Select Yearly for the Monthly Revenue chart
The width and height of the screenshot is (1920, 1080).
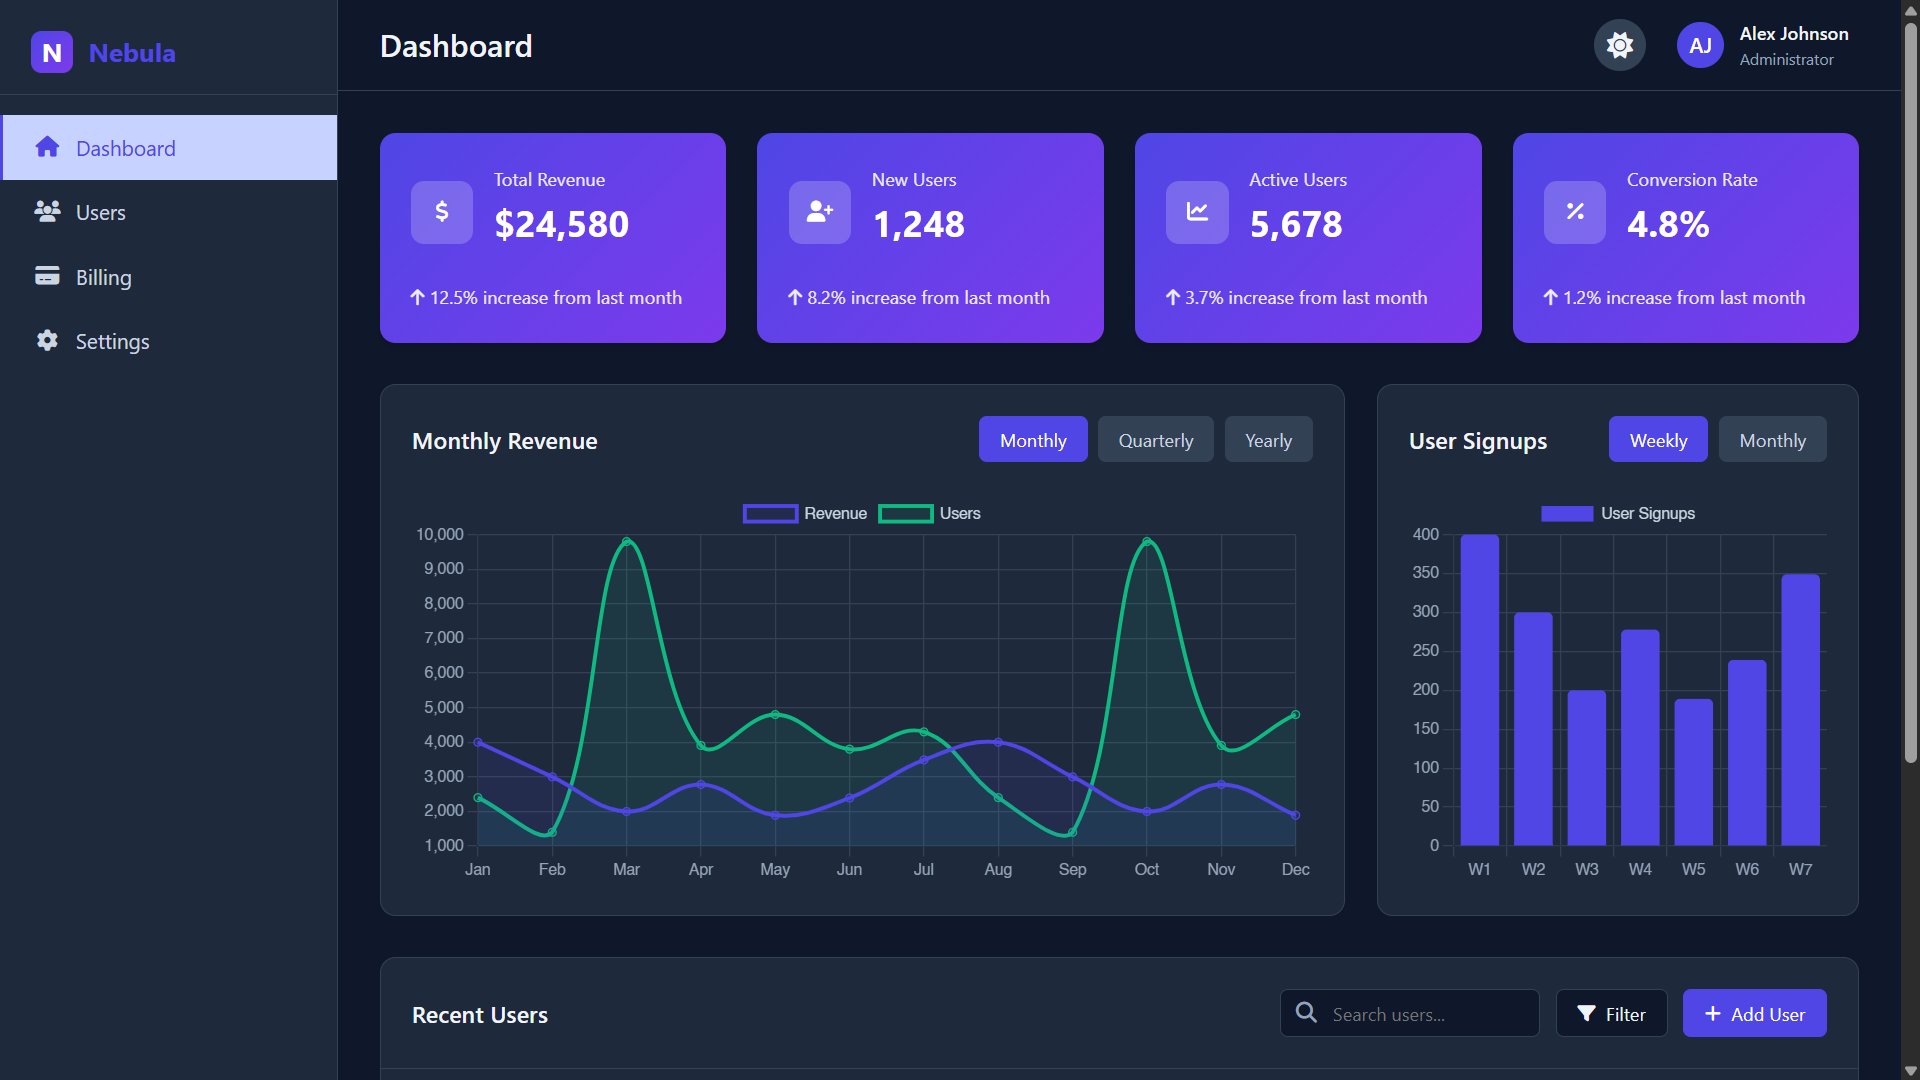click(x=1267, y=439)
